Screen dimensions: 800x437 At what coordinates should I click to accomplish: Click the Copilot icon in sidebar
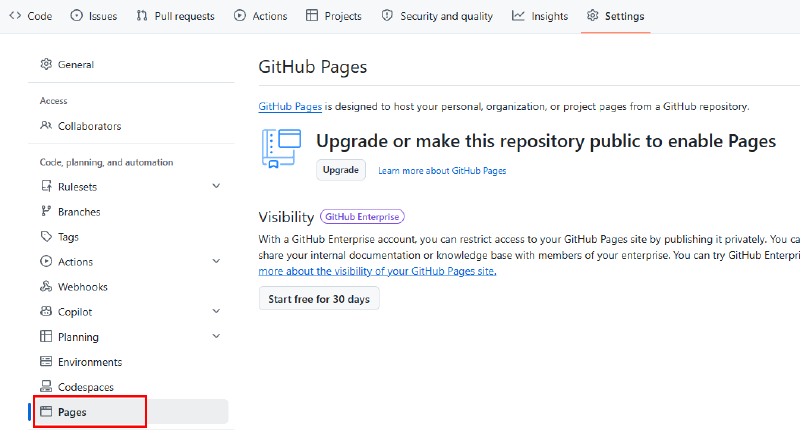click(x=46, y=311)
